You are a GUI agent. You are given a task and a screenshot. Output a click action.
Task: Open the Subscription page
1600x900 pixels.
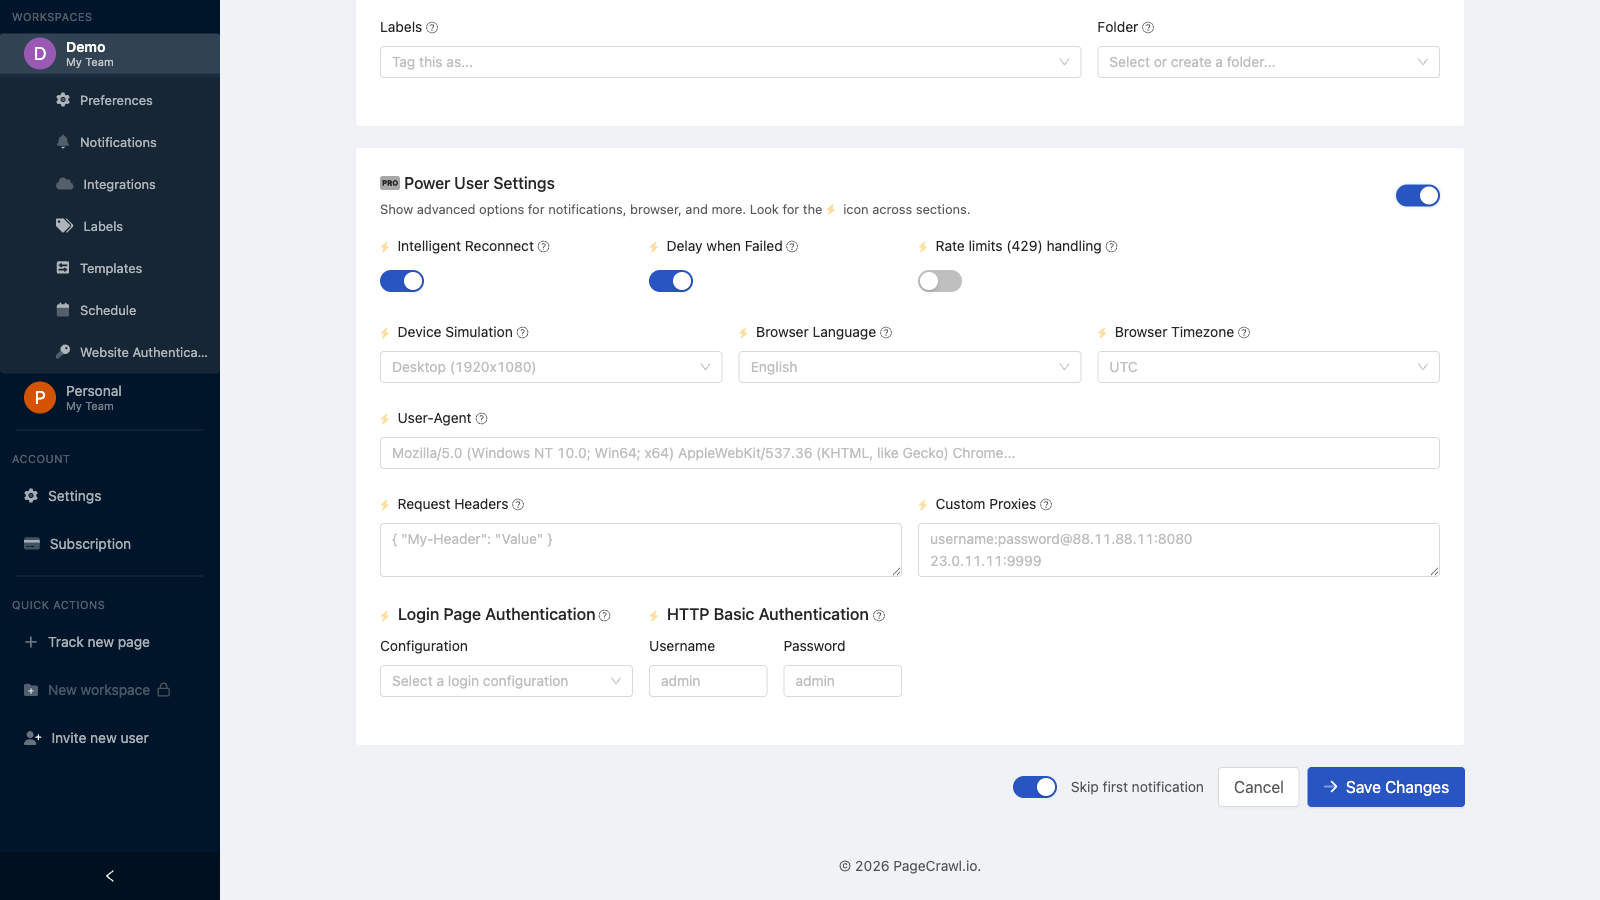coord(89,544)
